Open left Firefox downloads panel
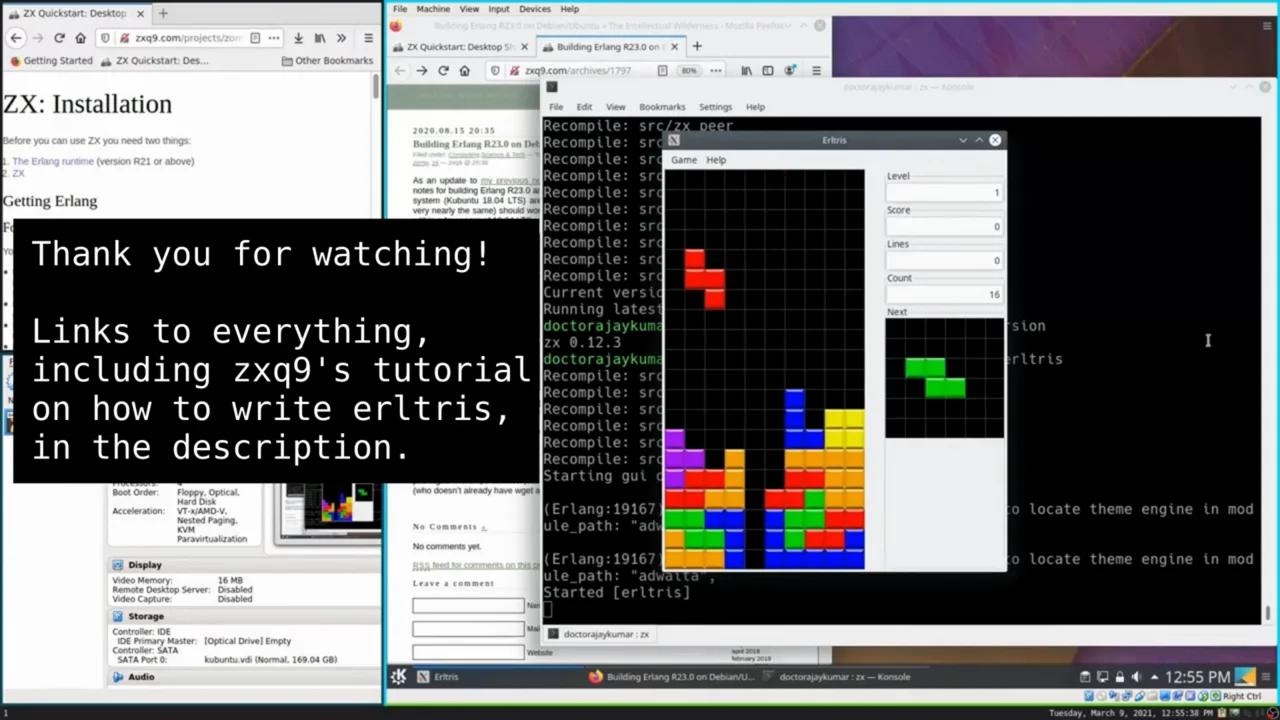Viewport: 1280px width, 720px height. pyautogui.click(x=298, y=38)
